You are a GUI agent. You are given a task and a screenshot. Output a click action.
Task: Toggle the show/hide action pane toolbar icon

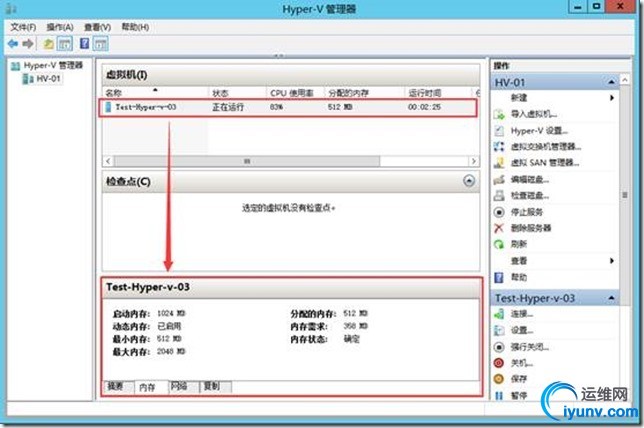tap(101, 44)
